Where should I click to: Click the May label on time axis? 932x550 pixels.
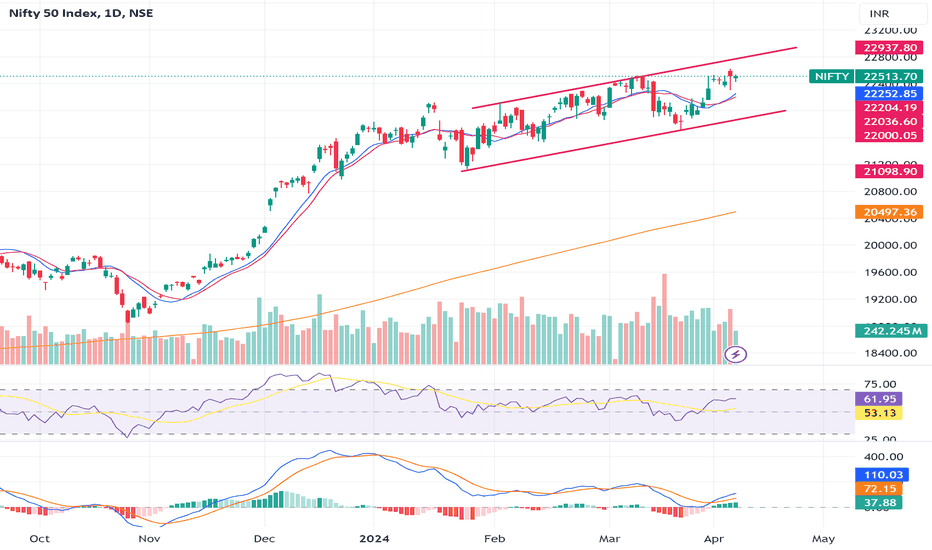coord(823,539)
